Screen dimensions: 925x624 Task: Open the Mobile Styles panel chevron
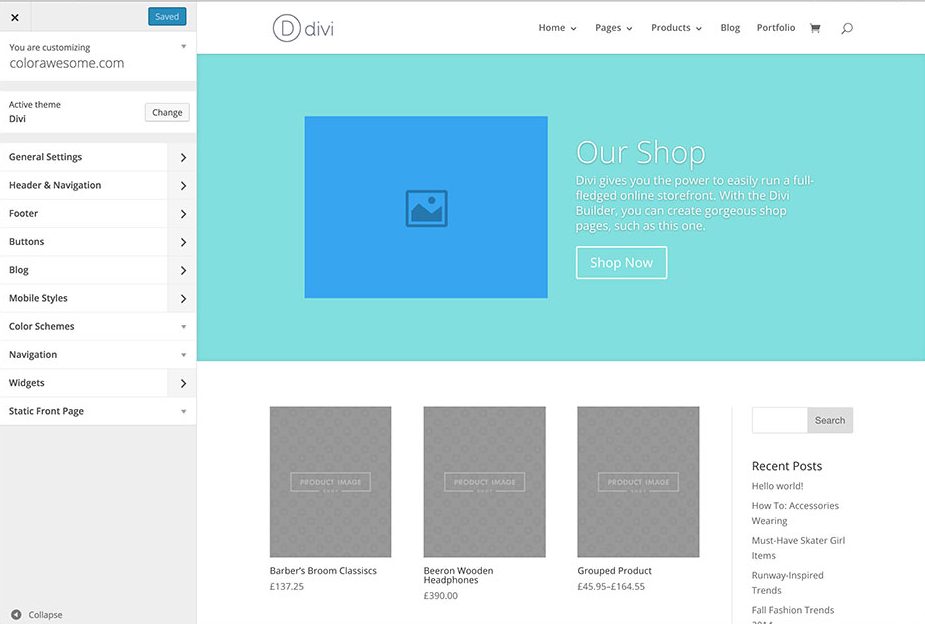[183, 299]
